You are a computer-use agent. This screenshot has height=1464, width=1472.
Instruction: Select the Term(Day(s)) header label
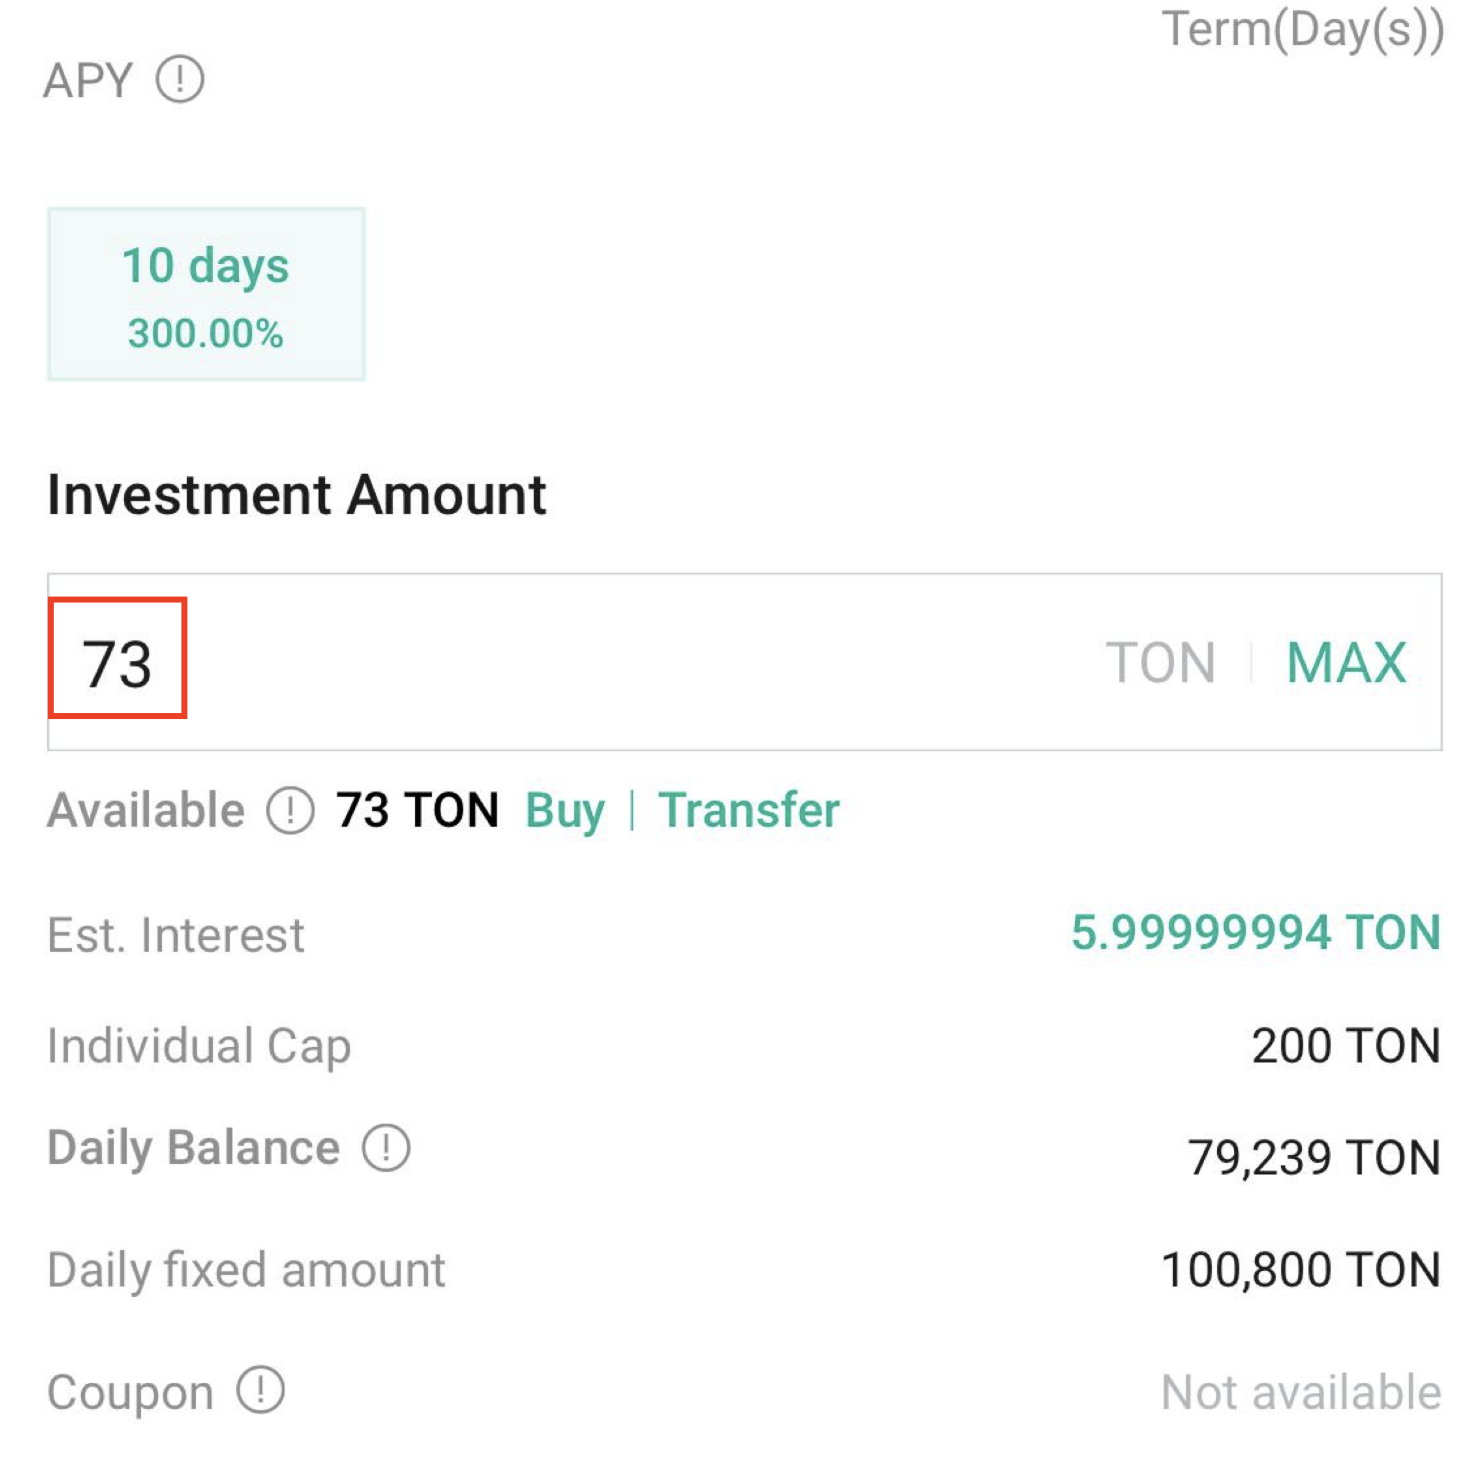point(1302,30)
